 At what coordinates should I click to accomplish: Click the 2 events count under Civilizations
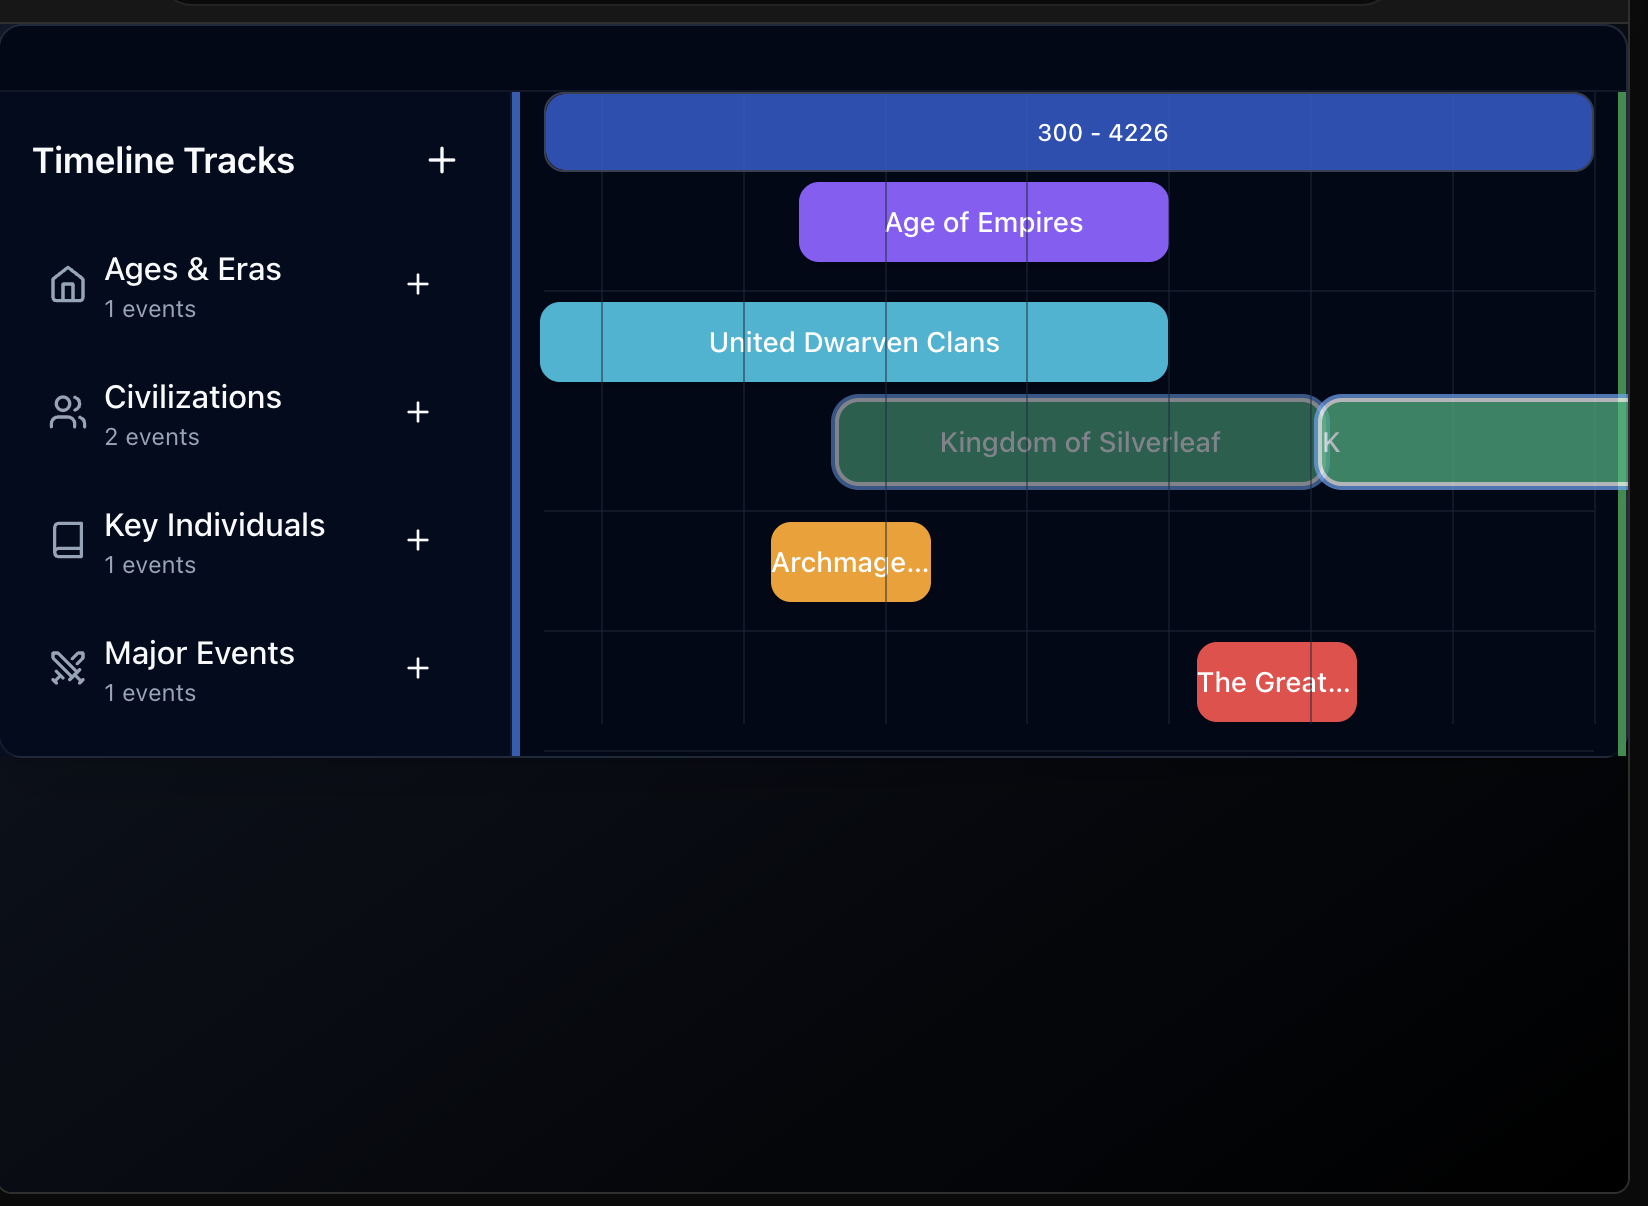coord(152,437)
